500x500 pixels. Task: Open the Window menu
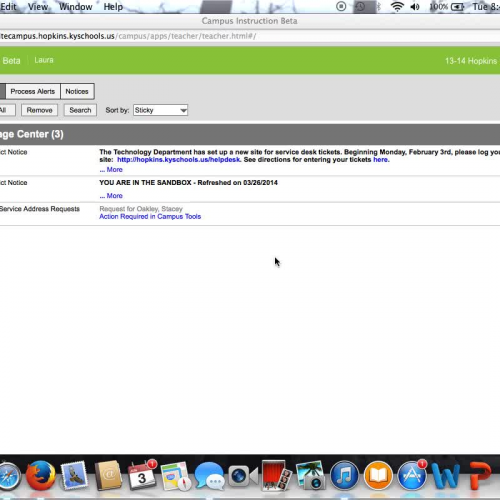(76, 7)
